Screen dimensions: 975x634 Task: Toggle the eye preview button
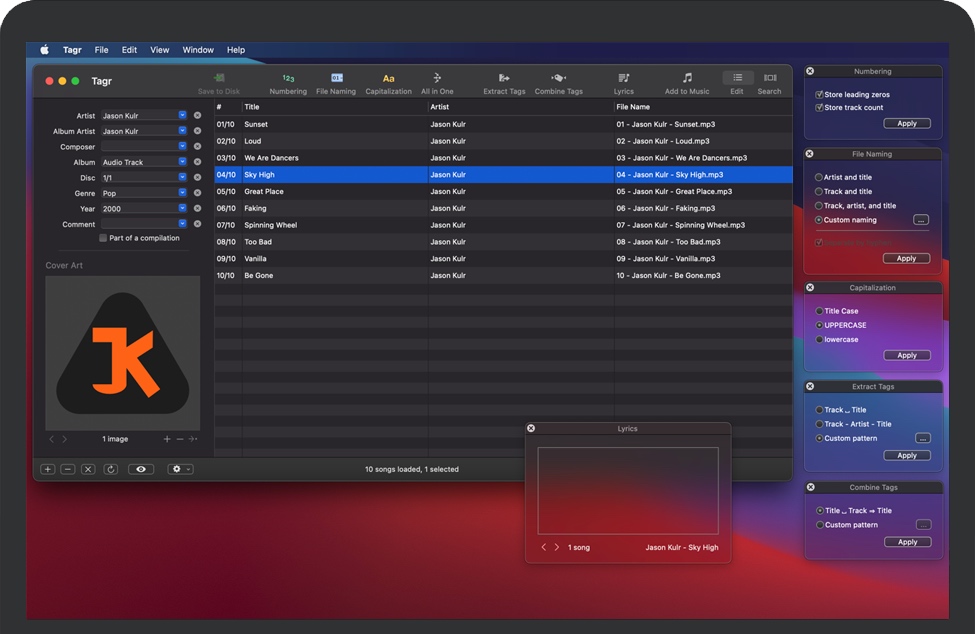point(140,469)
